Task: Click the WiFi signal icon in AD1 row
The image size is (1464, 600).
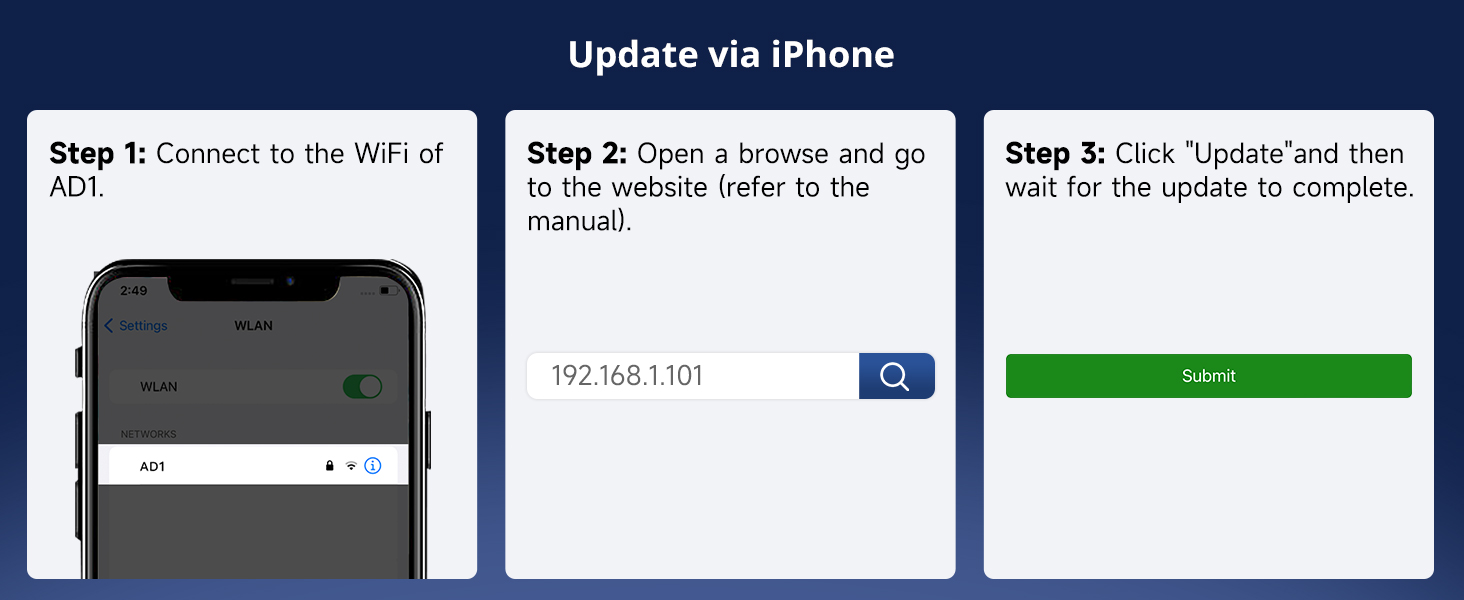Action: click(351, 466)
